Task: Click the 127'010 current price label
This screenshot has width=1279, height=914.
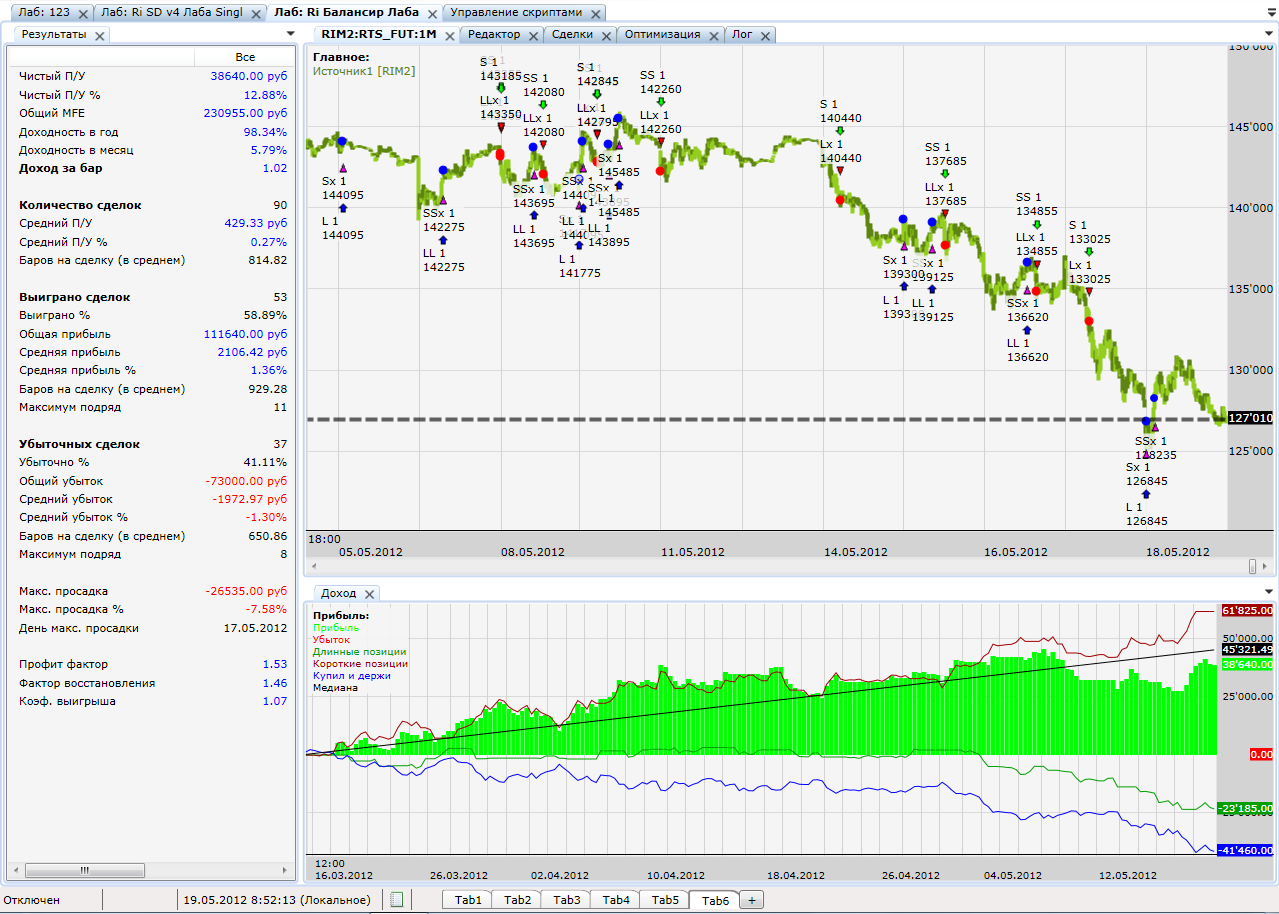Action: [1251, 418]
